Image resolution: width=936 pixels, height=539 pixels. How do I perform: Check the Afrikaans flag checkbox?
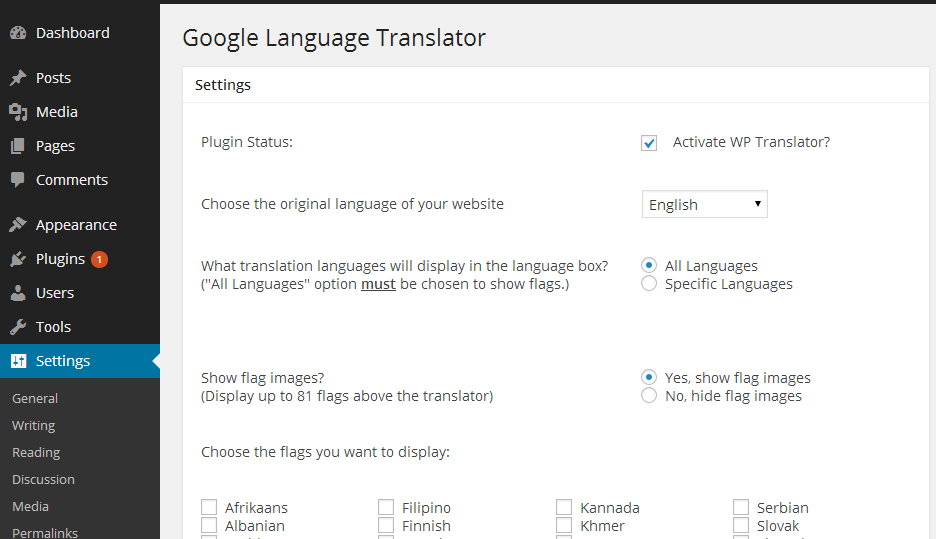coord(209,507)
